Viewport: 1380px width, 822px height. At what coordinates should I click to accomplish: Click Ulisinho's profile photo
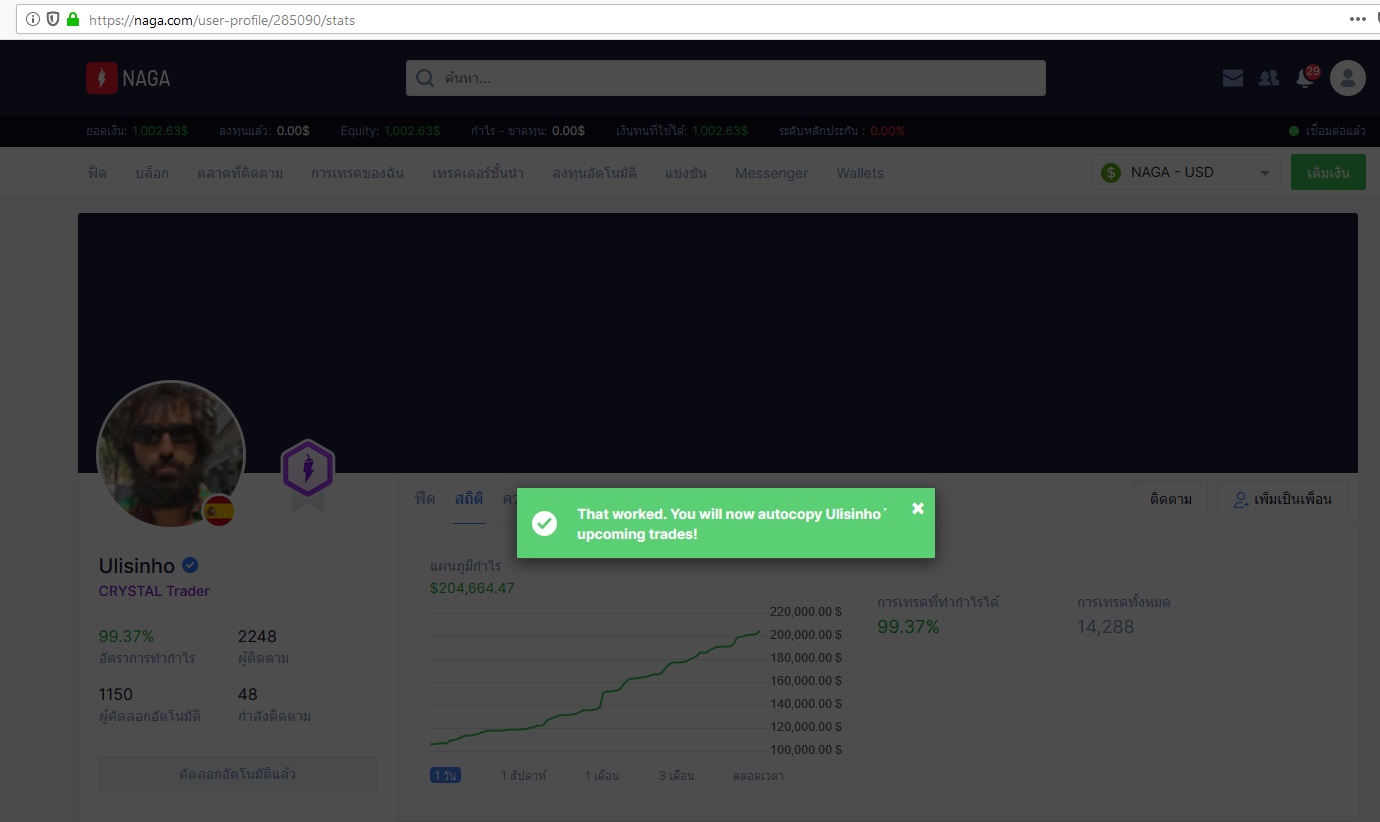pyautogui.click(x=171, y=454)
